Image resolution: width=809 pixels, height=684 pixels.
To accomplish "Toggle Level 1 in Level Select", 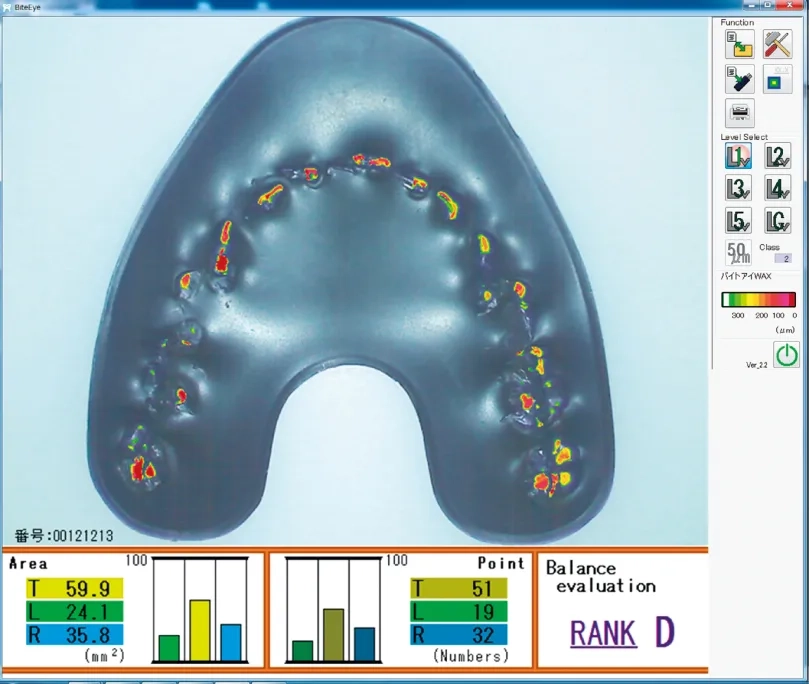I will pos(739,156).
